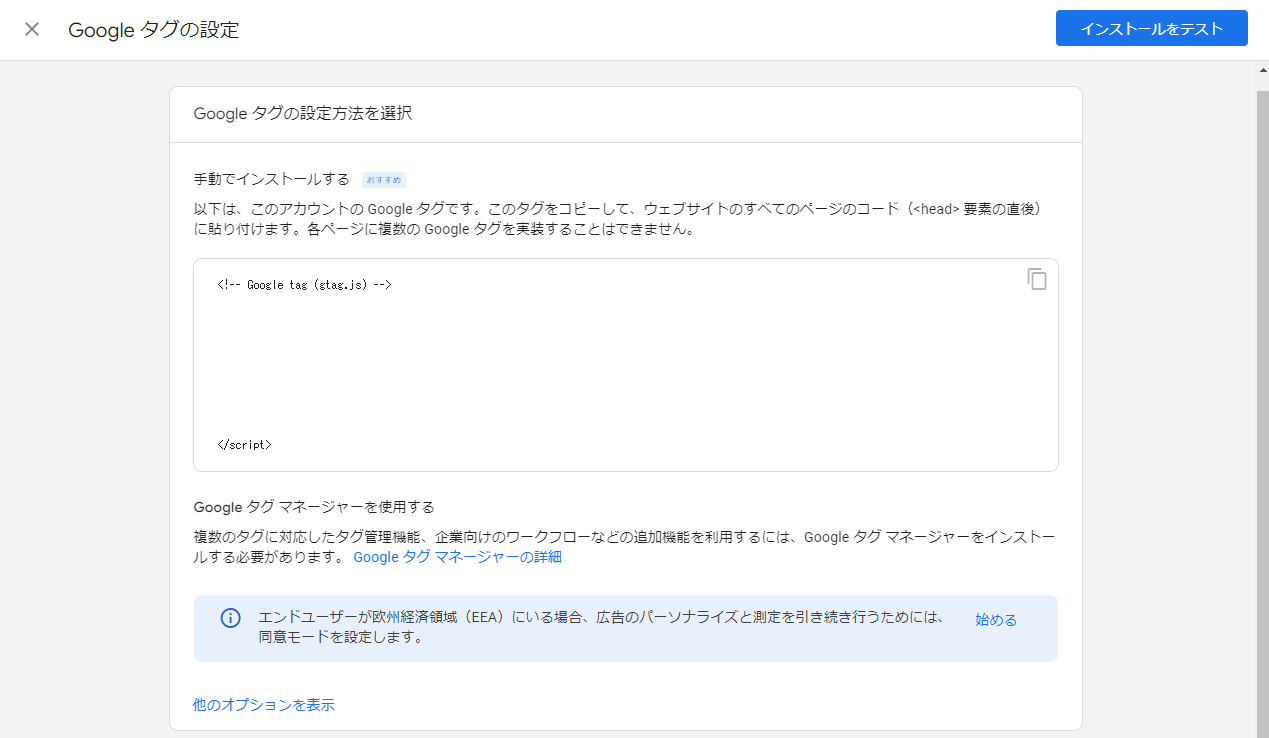
Task: Click the Google タグの設定 page title
Action: point(154,30)
